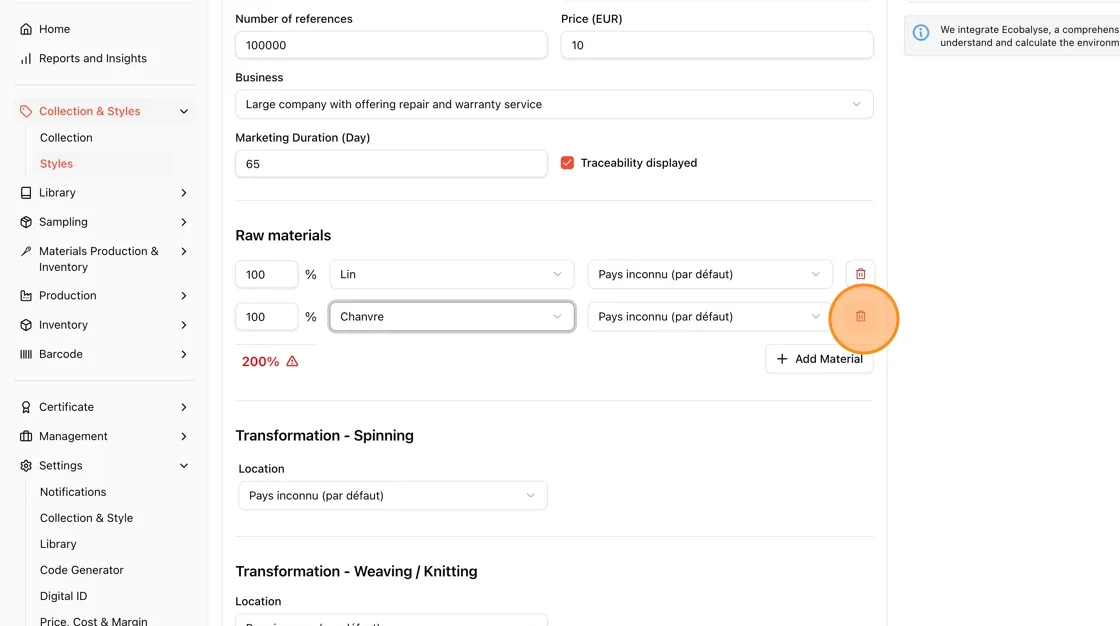This screenshot has width=1120, height=626.
Task: Click the 200% warning triangle icon
Action: point(292,362)
